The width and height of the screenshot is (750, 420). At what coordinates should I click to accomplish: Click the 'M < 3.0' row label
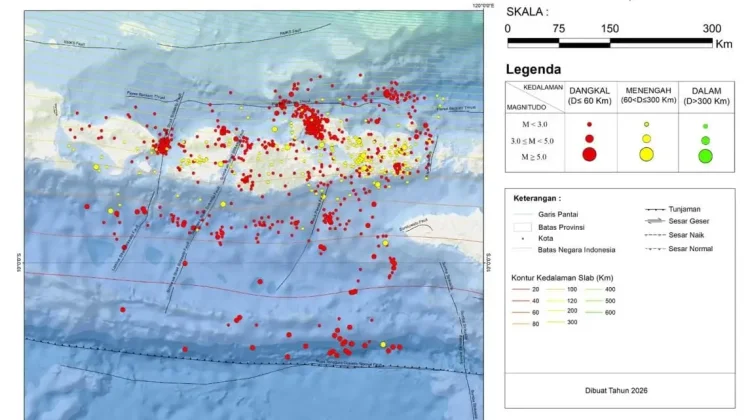coord(535,124)
